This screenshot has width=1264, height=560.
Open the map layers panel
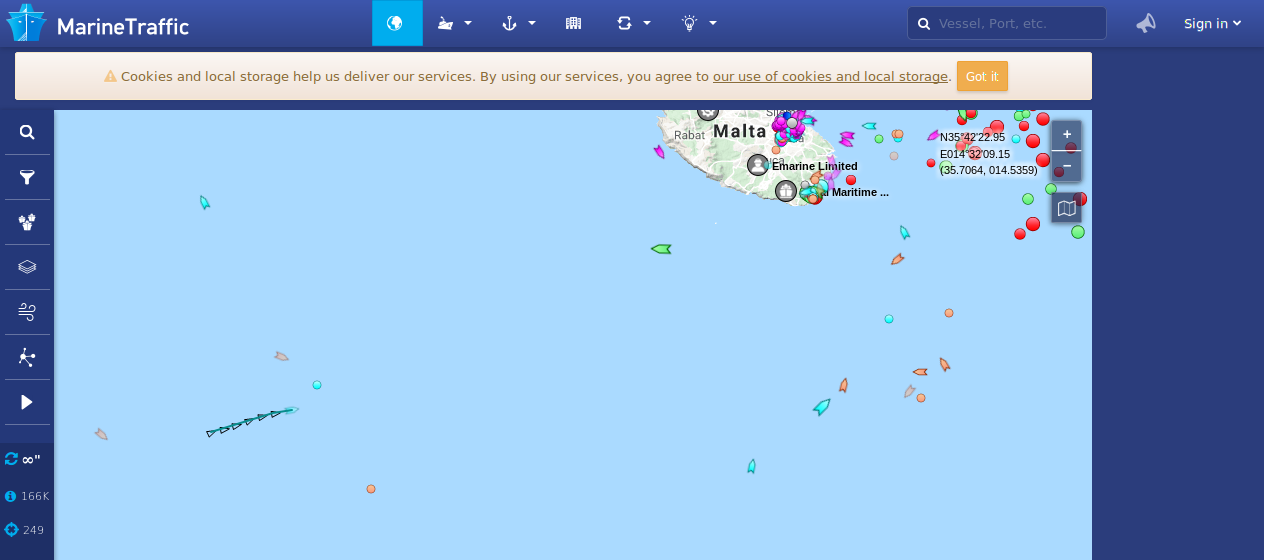(27, 267)
